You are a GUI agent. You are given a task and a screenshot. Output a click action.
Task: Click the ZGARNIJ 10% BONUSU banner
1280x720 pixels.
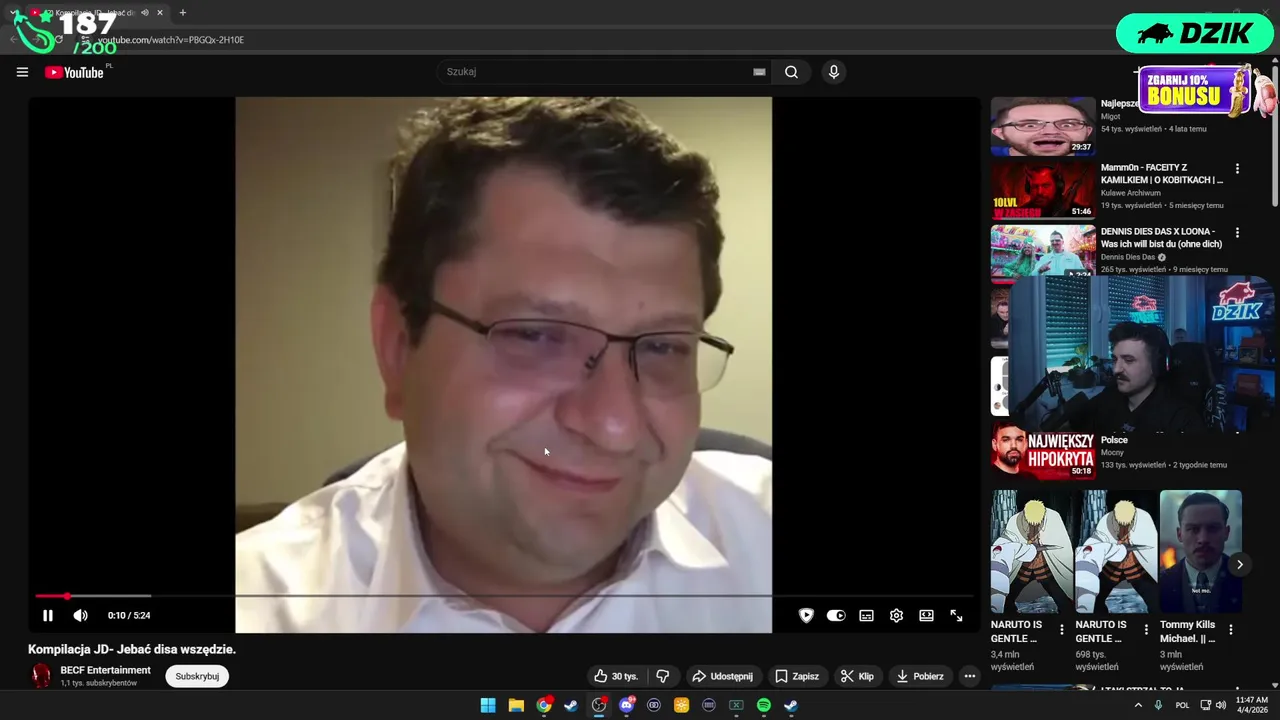tap(1194, 91)
